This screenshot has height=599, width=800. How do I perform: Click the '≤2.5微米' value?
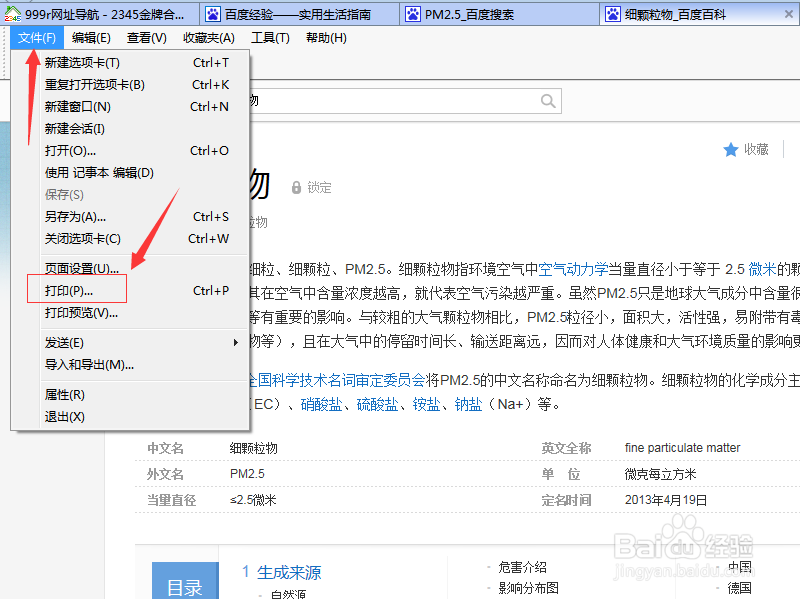point(253,500)
